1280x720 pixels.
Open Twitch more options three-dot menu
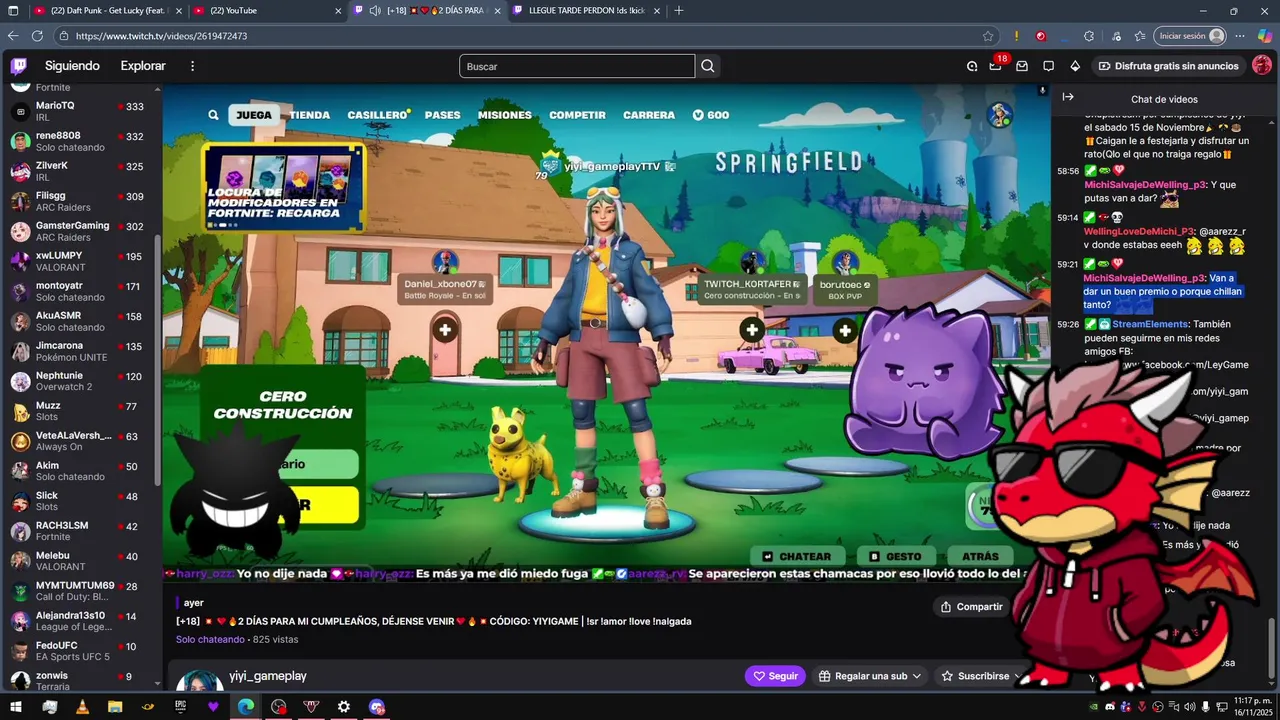[193, 66]
